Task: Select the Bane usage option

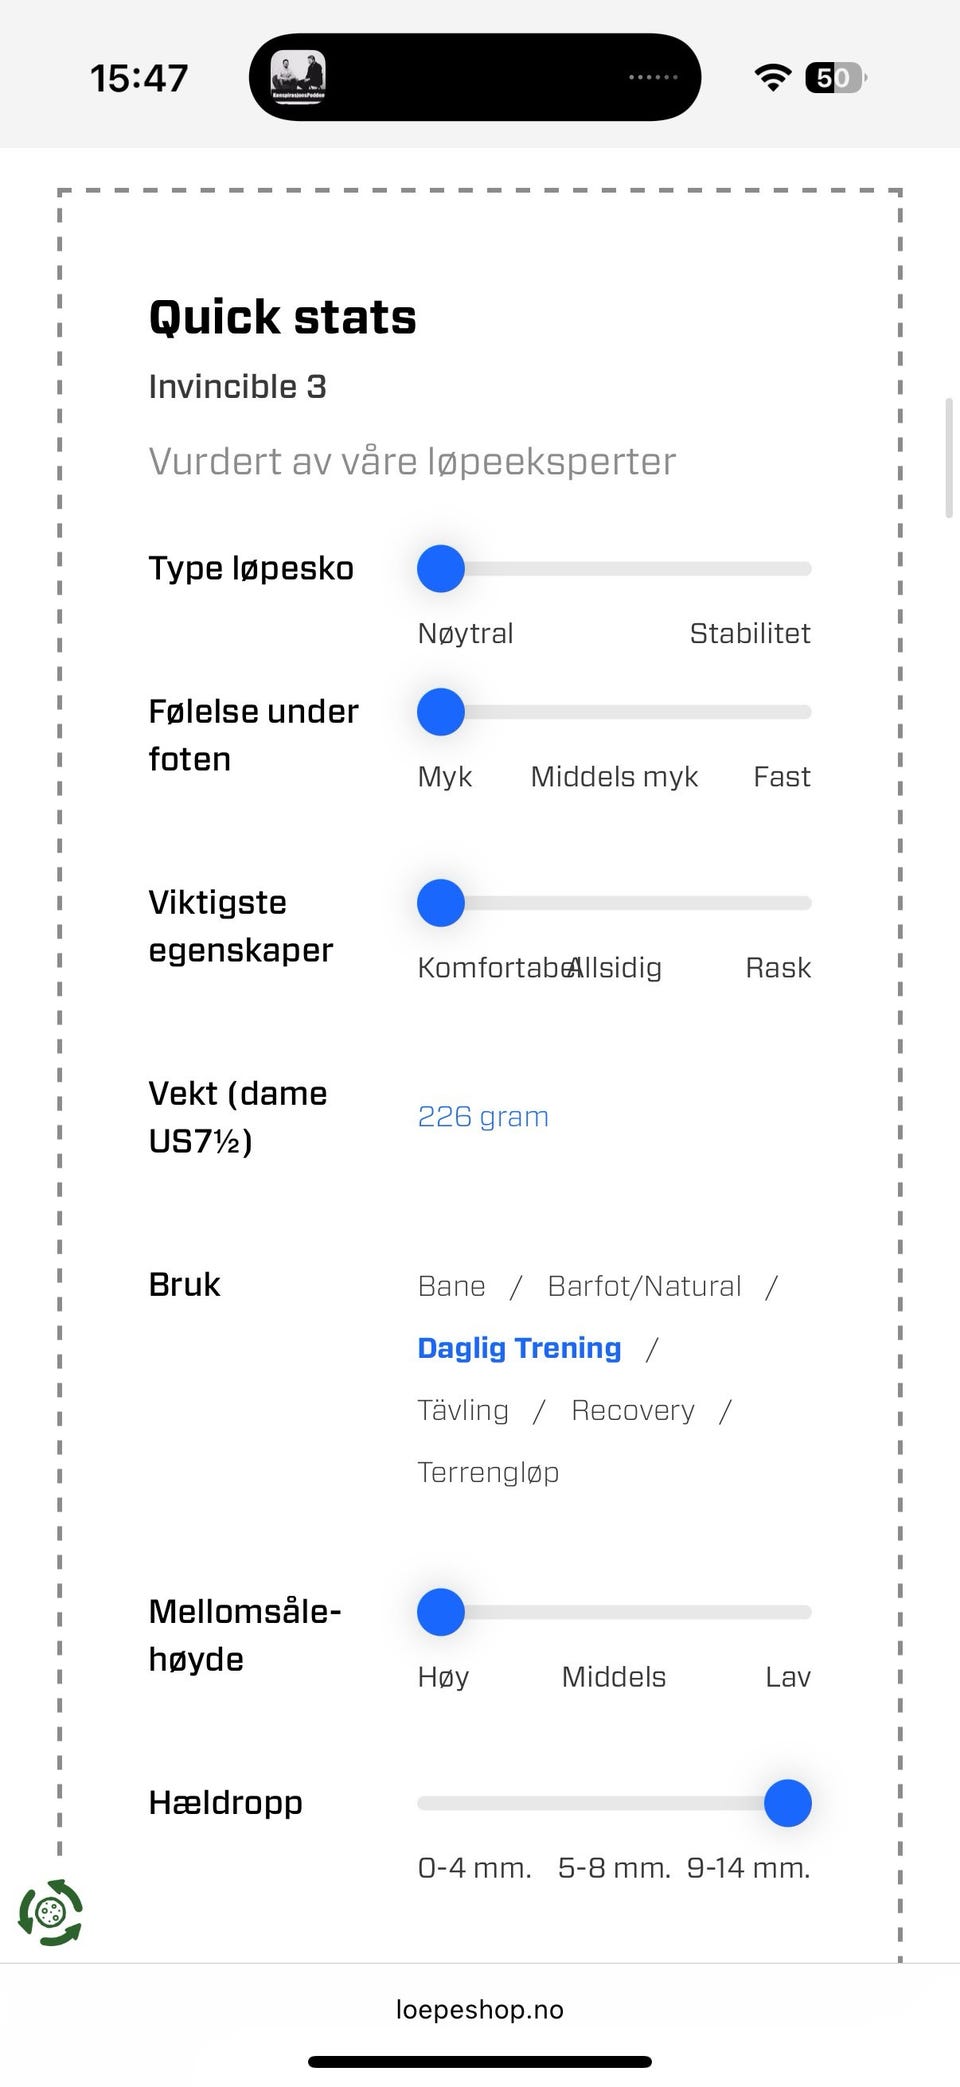Action: [451, 1286]
